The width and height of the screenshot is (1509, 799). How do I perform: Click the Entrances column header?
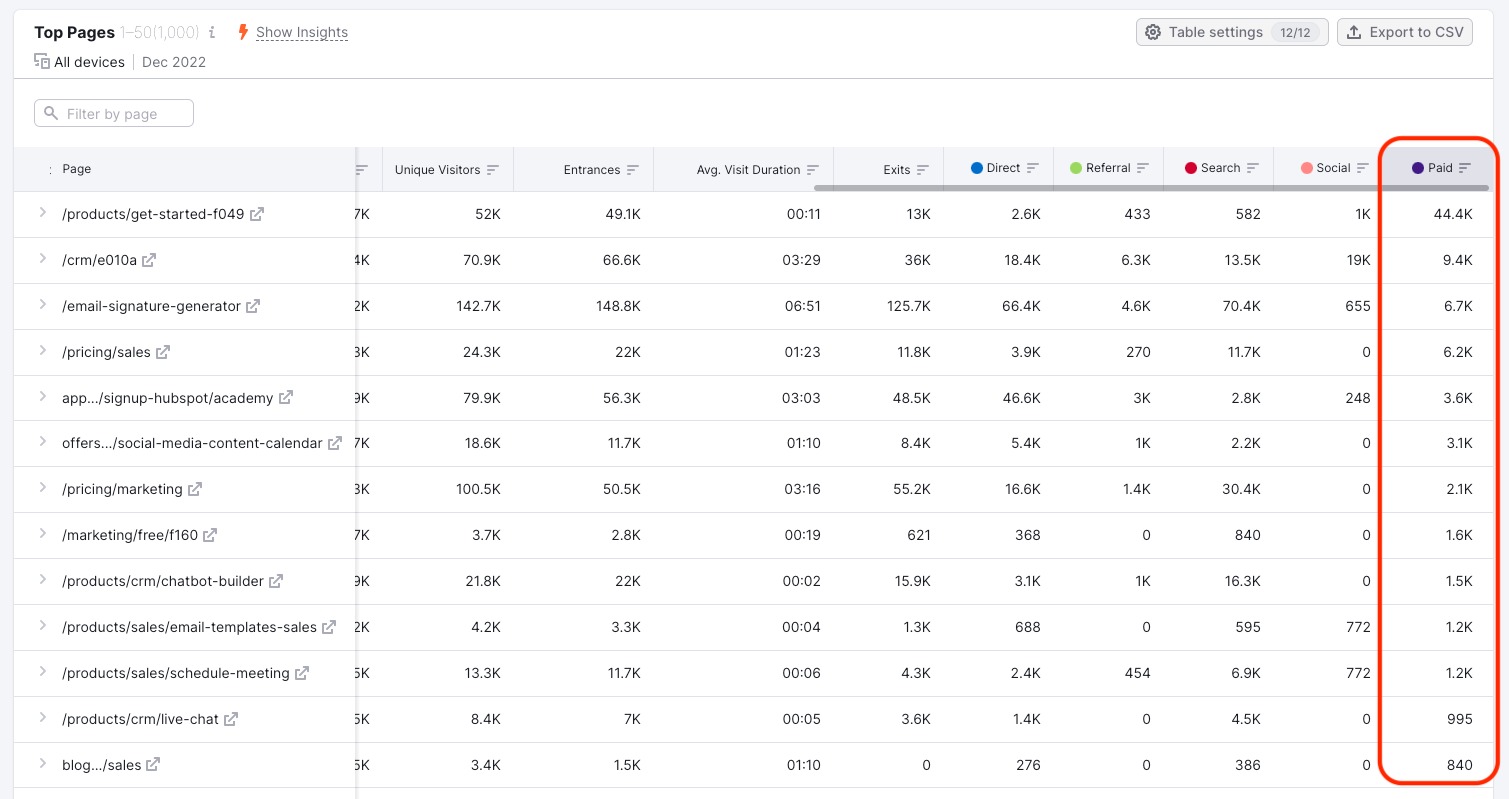tap(591, 170)
